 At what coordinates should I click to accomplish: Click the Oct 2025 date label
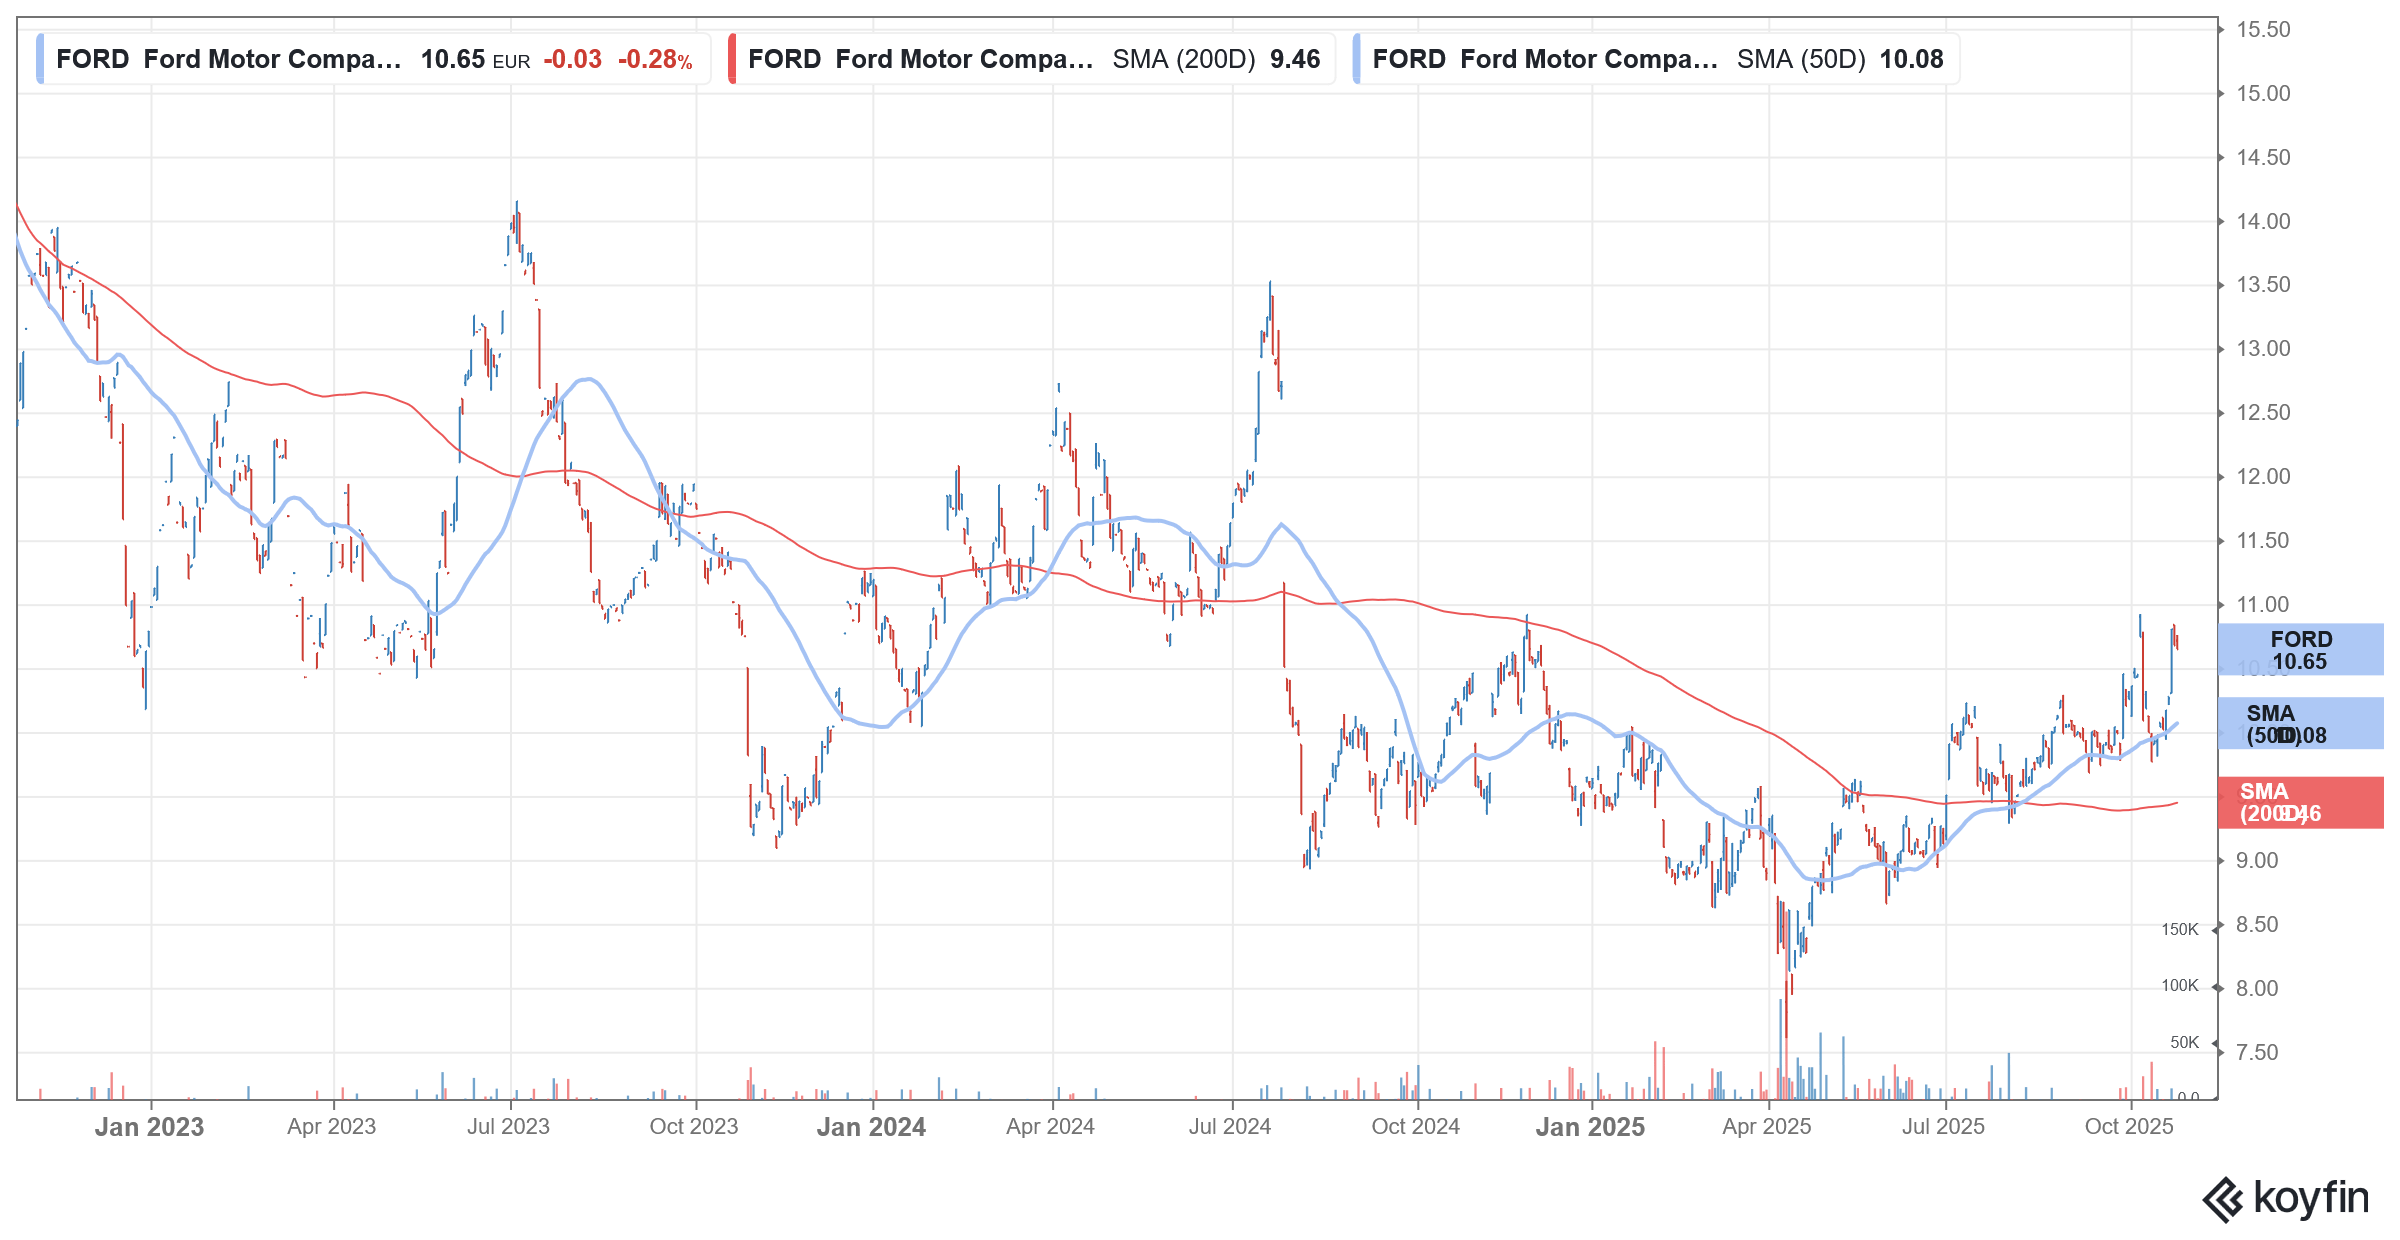coord(2129,1127)
